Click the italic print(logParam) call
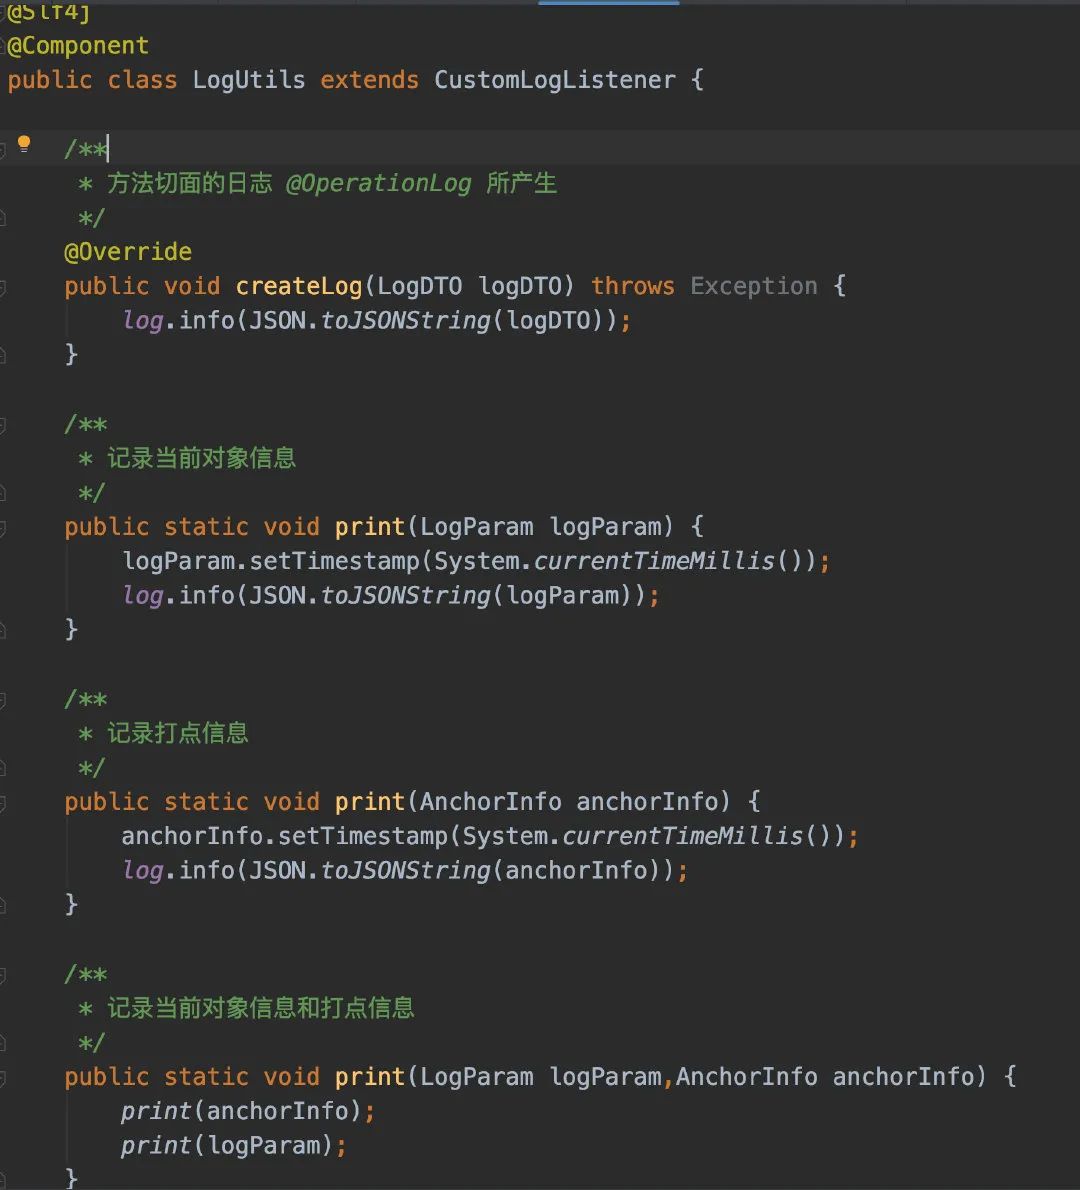This screenshot has width=1080, height=1190. [x=226, y=1145]
